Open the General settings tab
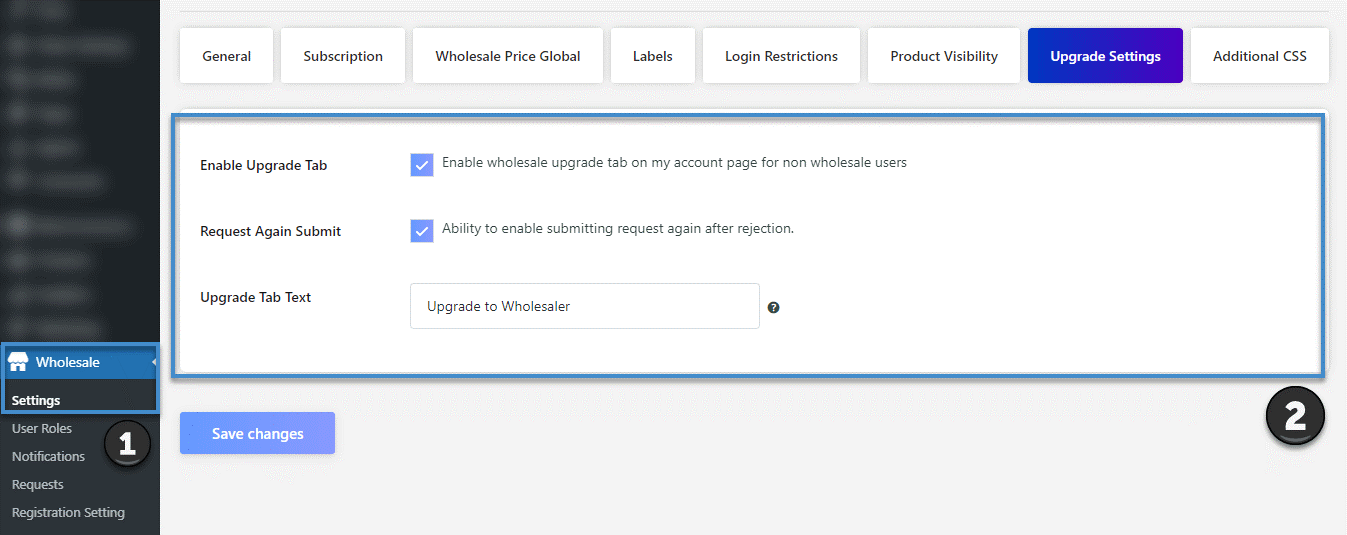1347x535 pixels. [226, 56]
